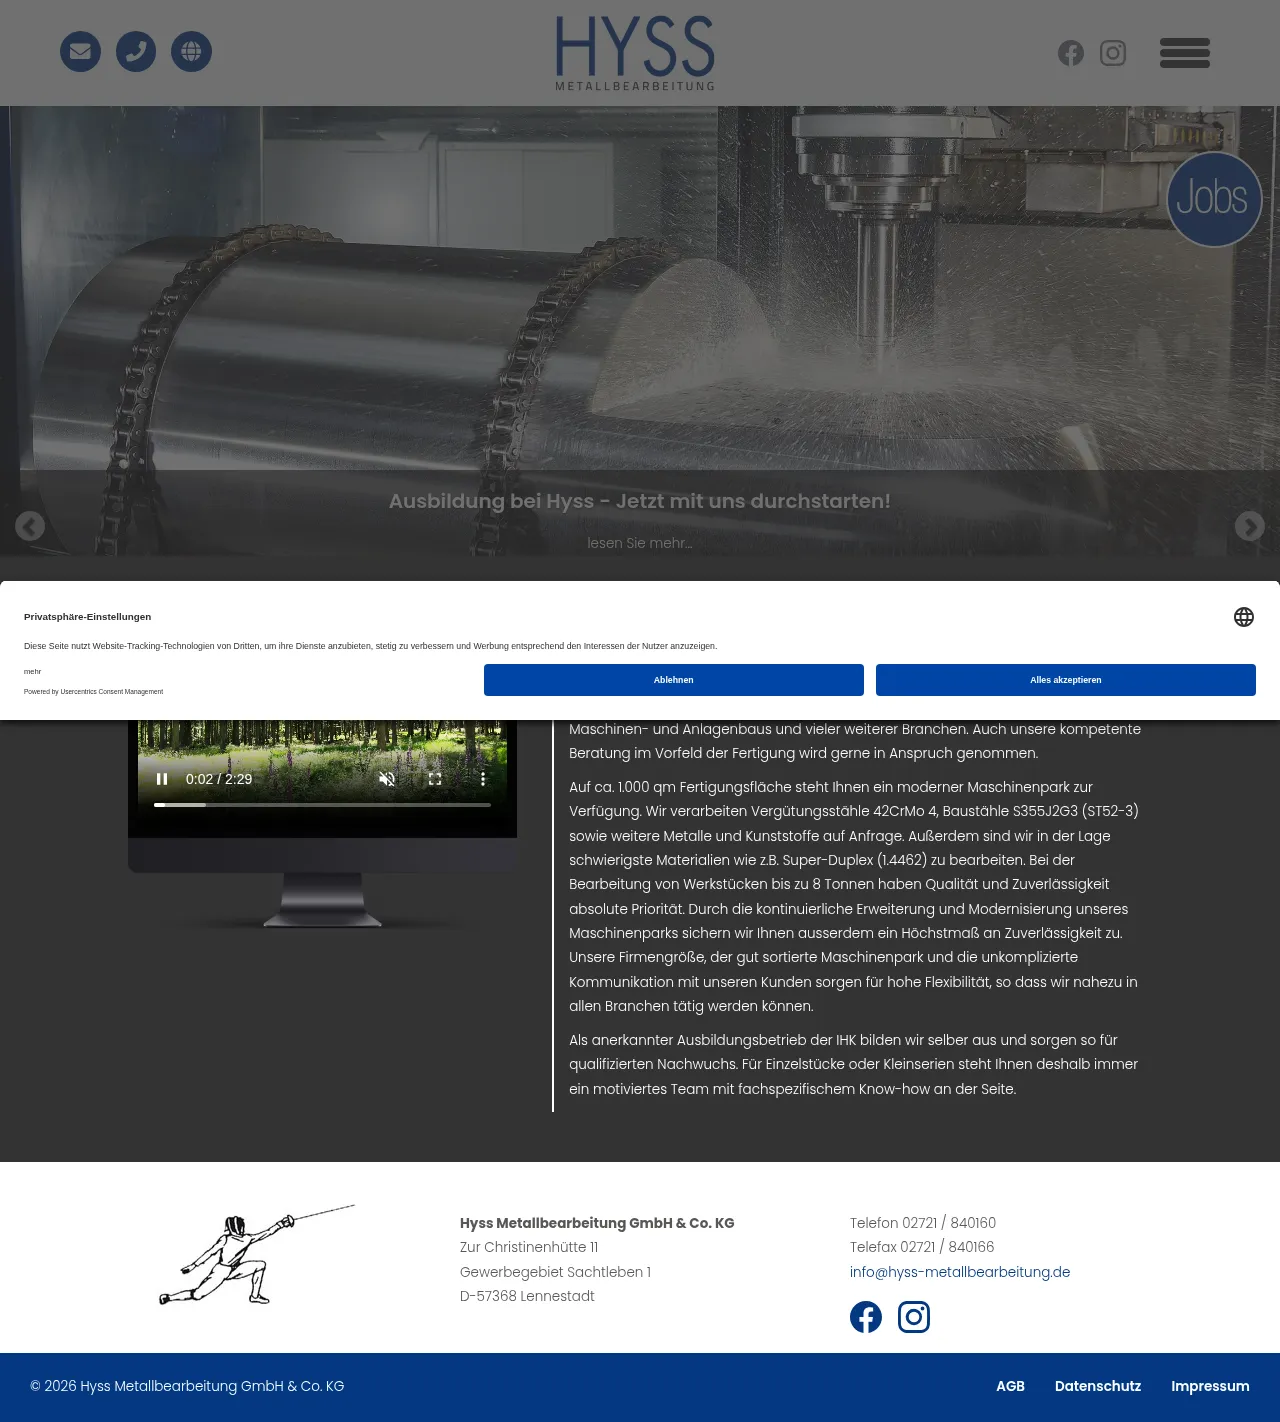
Task: Open video more options menu
Action: point(483,779)
